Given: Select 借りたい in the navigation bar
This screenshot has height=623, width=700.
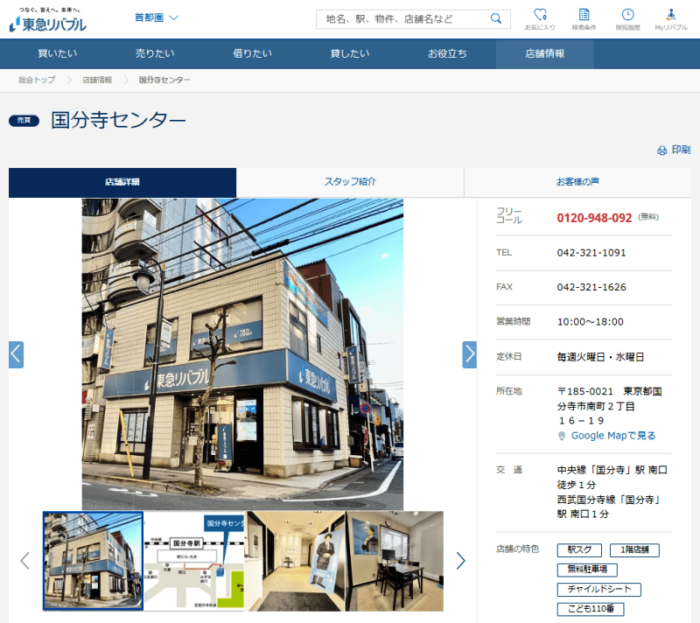Looking at the screenshot, I should [x=252, y=54].
